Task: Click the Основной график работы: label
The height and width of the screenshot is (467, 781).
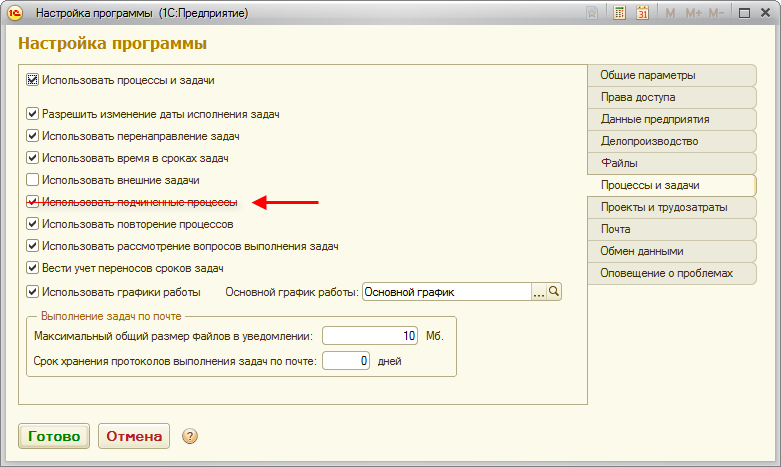Action: pos(292,292)
